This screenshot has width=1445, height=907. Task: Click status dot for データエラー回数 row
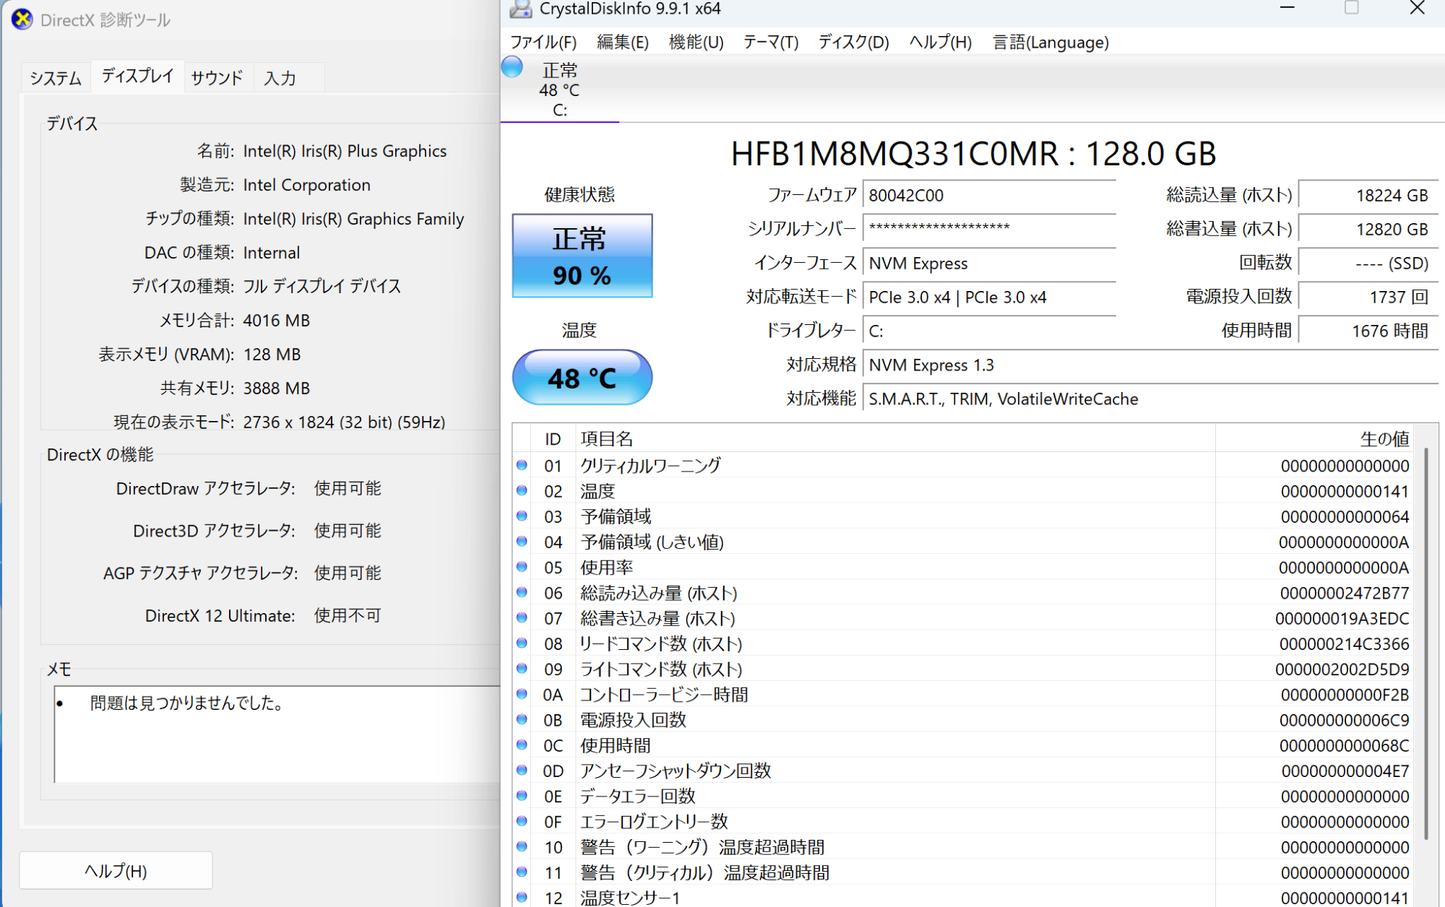pyautogui.click(x=522, y=796)
